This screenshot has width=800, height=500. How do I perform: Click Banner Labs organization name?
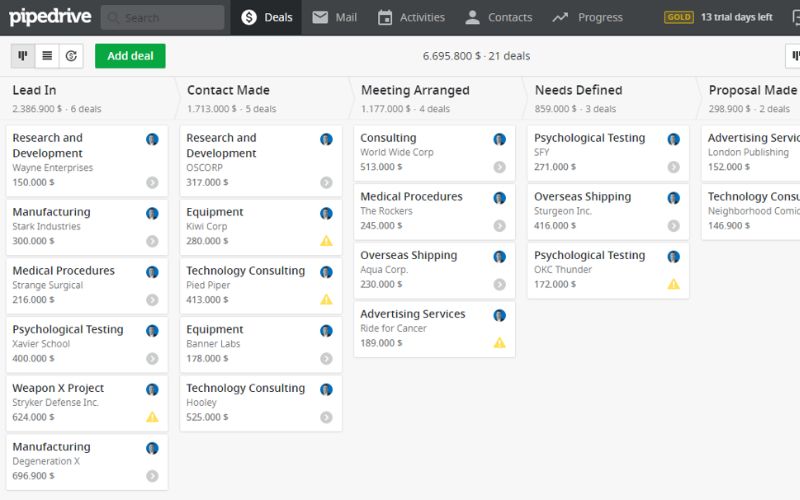pos(213,344)
